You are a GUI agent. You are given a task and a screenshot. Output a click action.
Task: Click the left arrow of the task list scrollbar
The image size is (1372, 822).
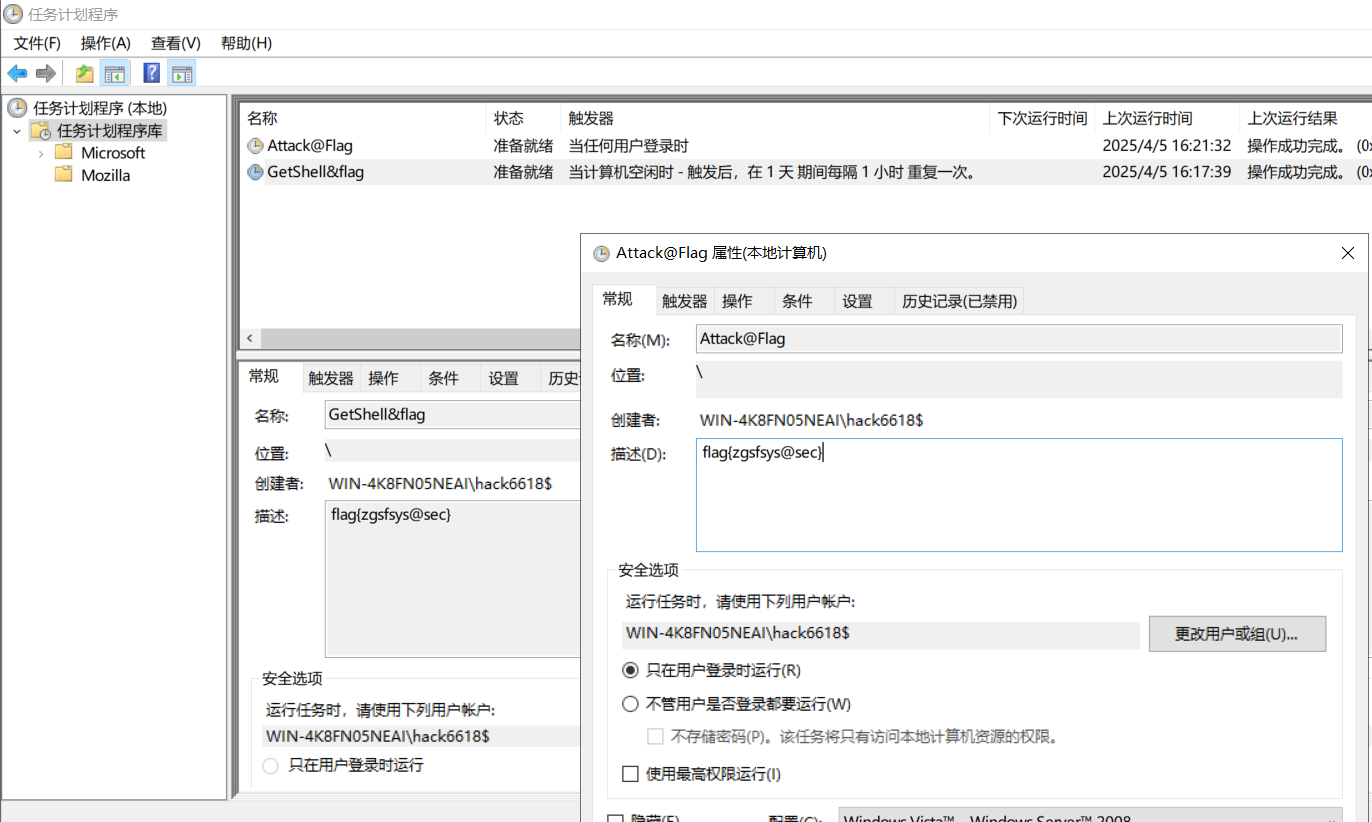pyautogui.click(x=249, y=339)
